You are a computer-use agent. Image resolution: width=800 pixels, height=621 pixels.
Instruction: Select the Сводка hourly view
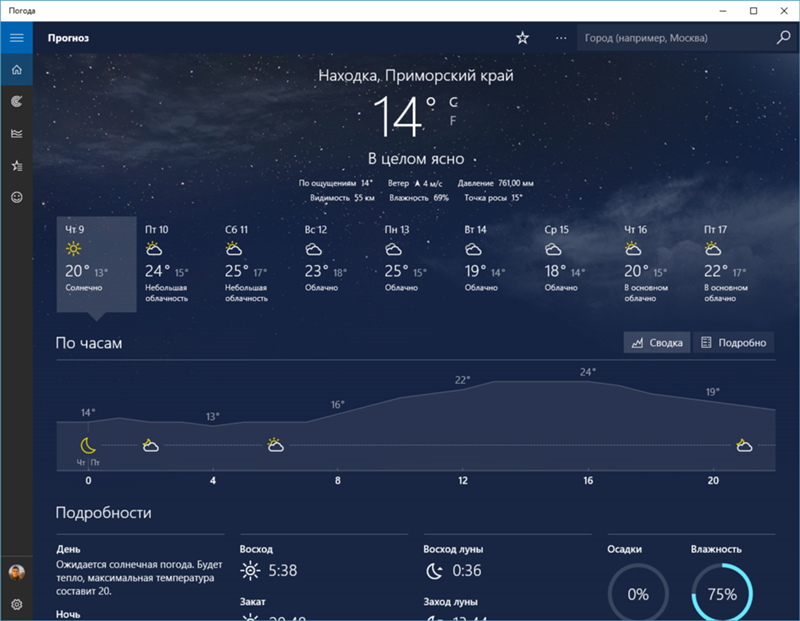tap(656, 343)
